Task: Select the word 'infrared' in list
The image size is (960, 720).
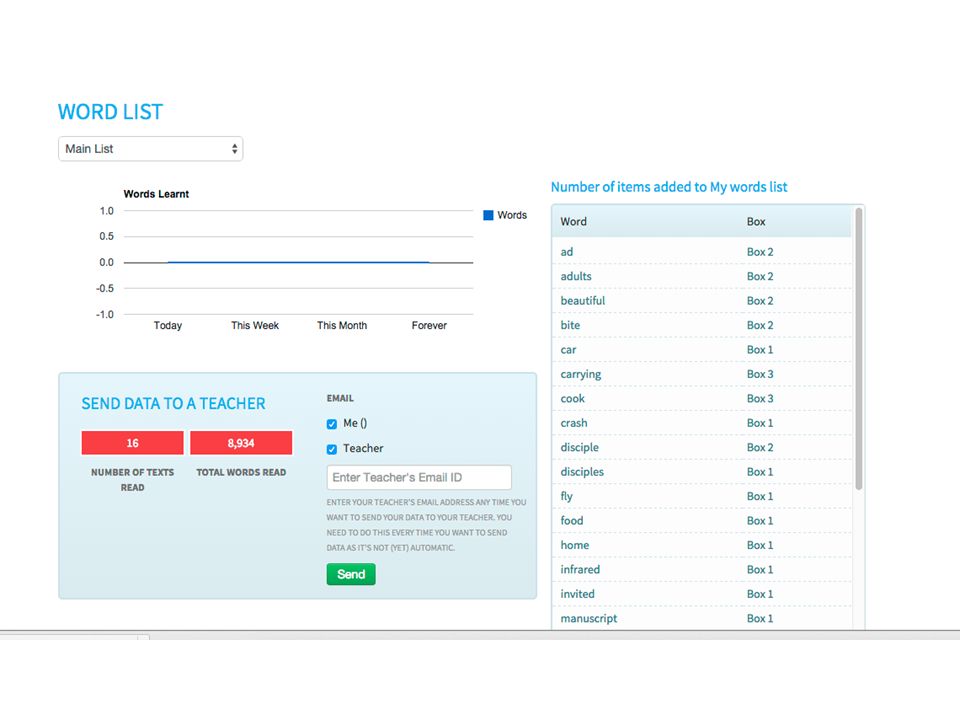Action: pyautogui.click(x=580, y=569)
